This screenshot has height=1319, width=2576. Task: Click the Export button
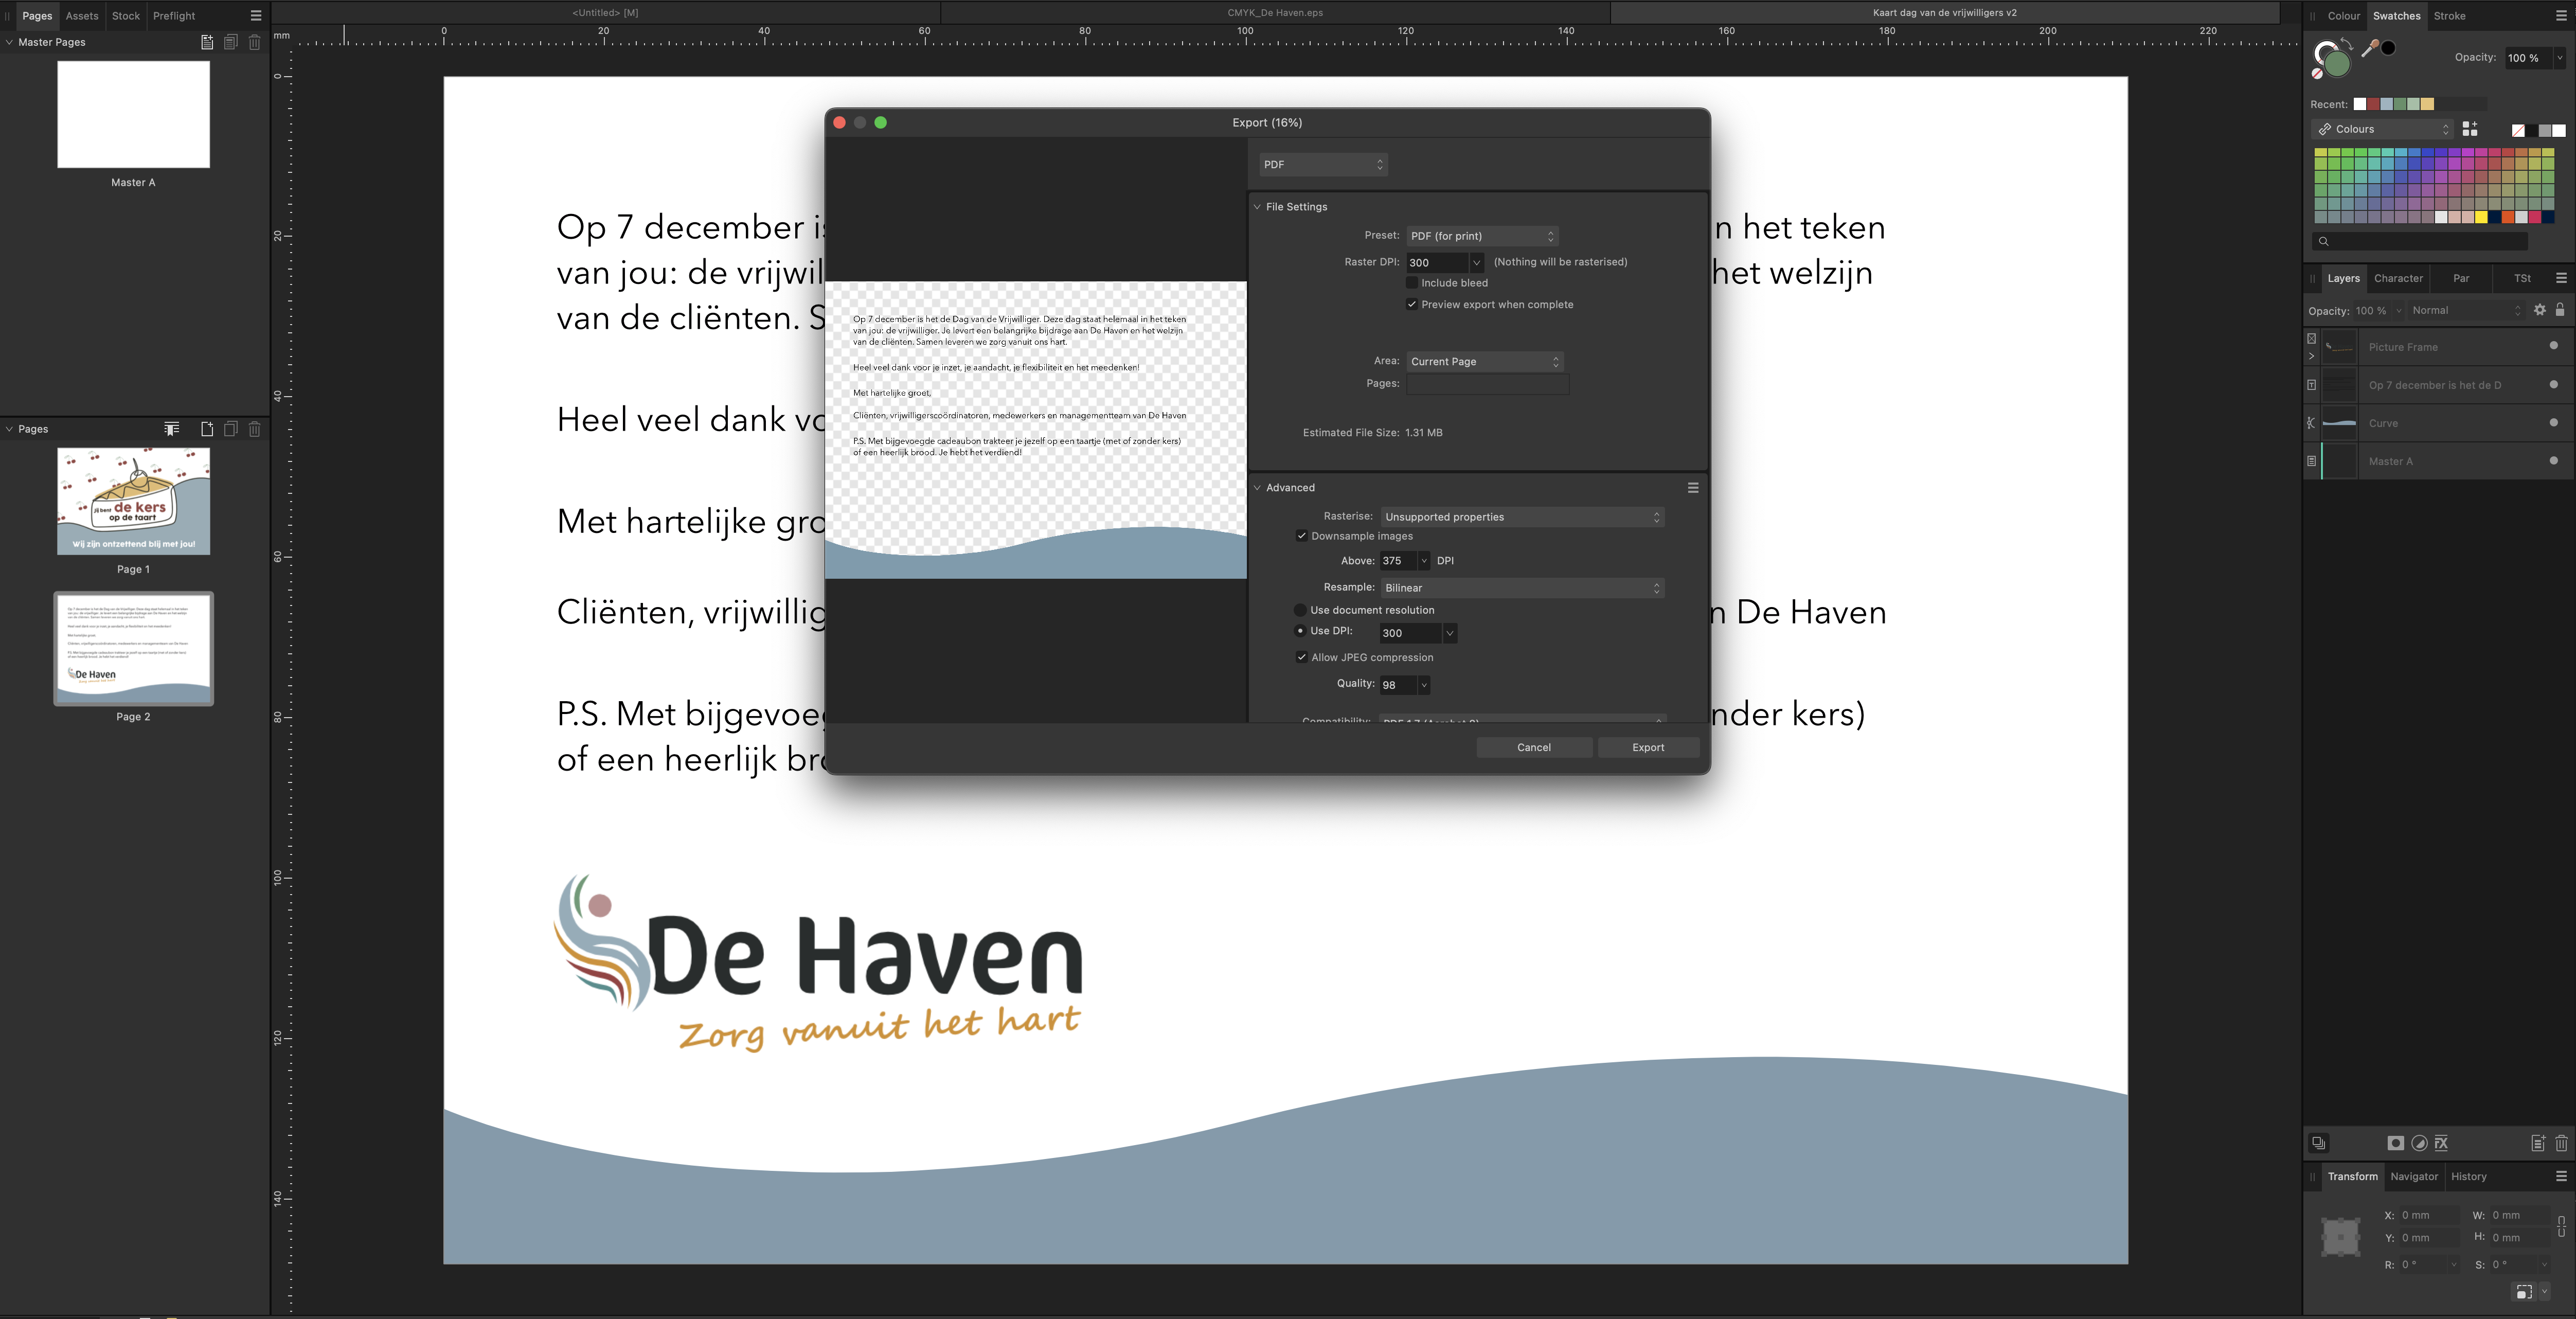tap(1648, 747)
